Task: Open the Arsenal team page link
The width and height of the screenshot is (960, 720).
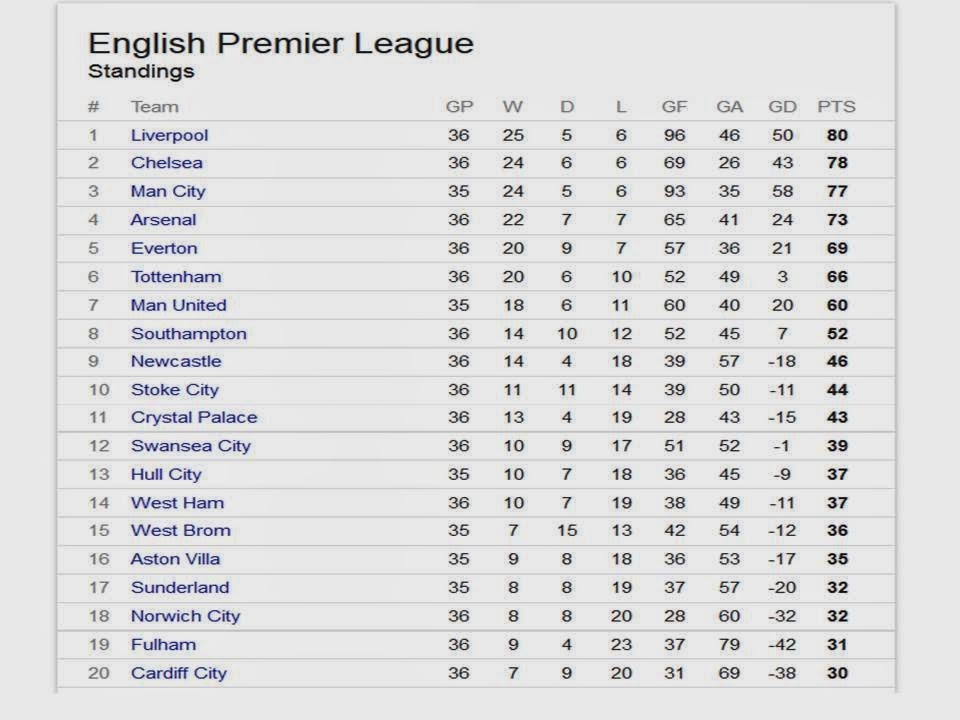Action: point(163,220)
